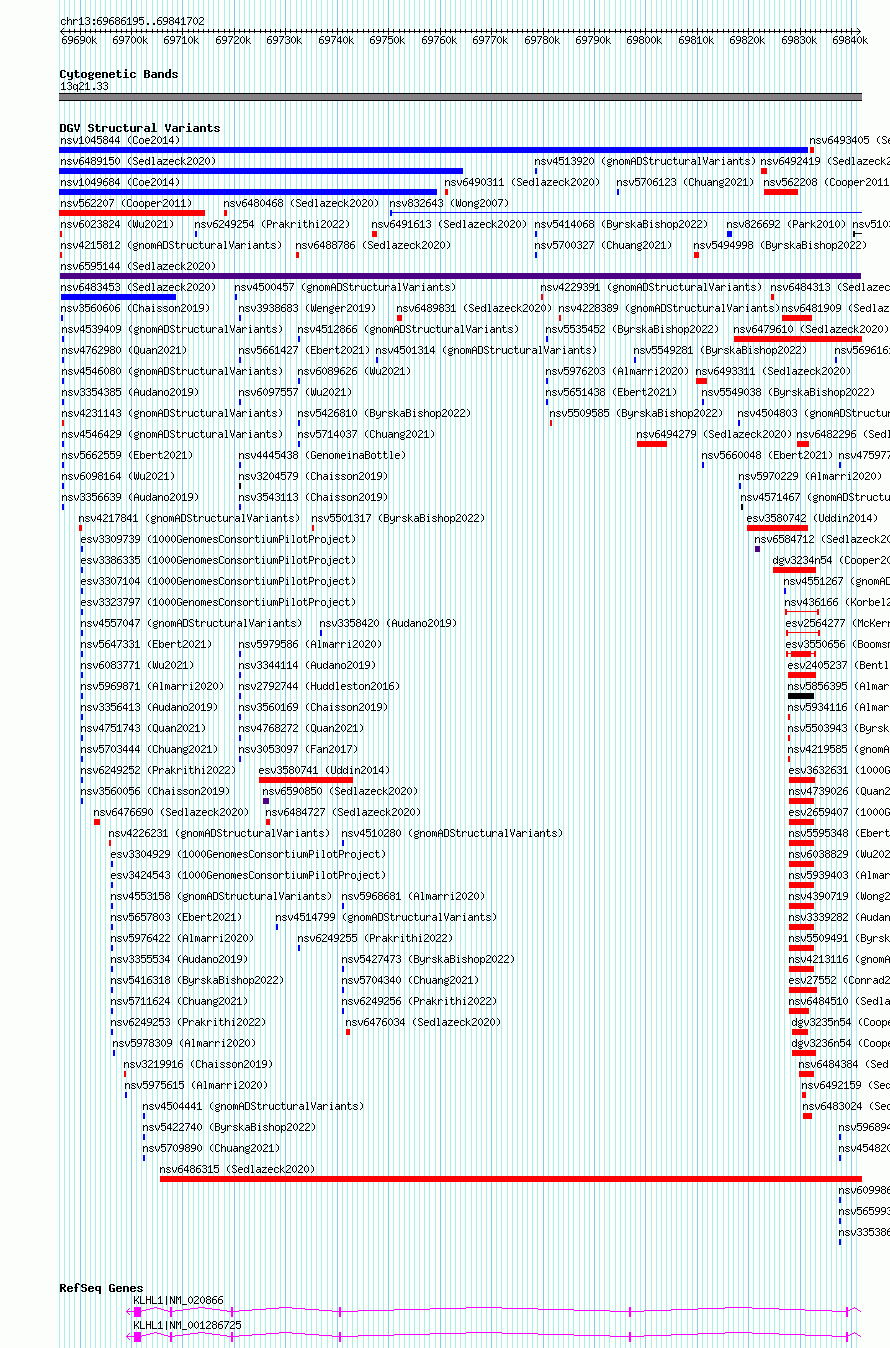Viewport: 890px width, 1348px height.
Task: Open variant nsv6249254 (Prakrithi2022) label
Action: tap(272, 224)
